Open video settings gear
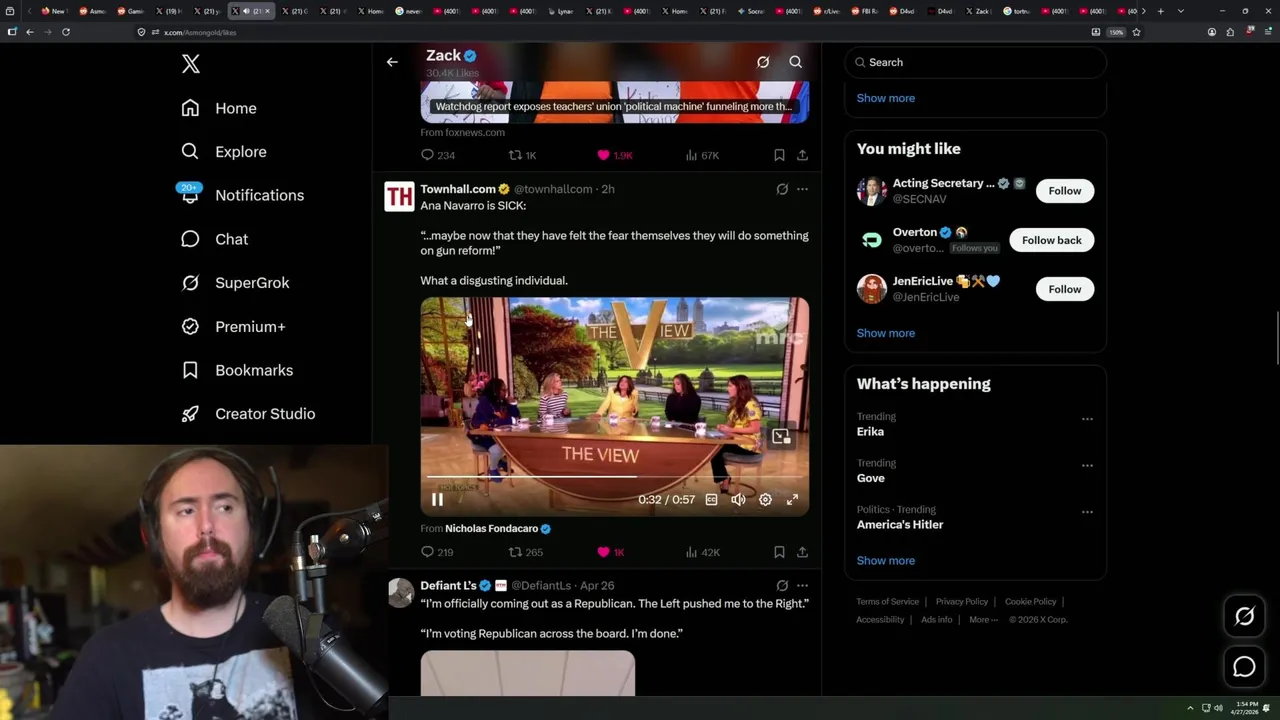 tap(765, 499)
